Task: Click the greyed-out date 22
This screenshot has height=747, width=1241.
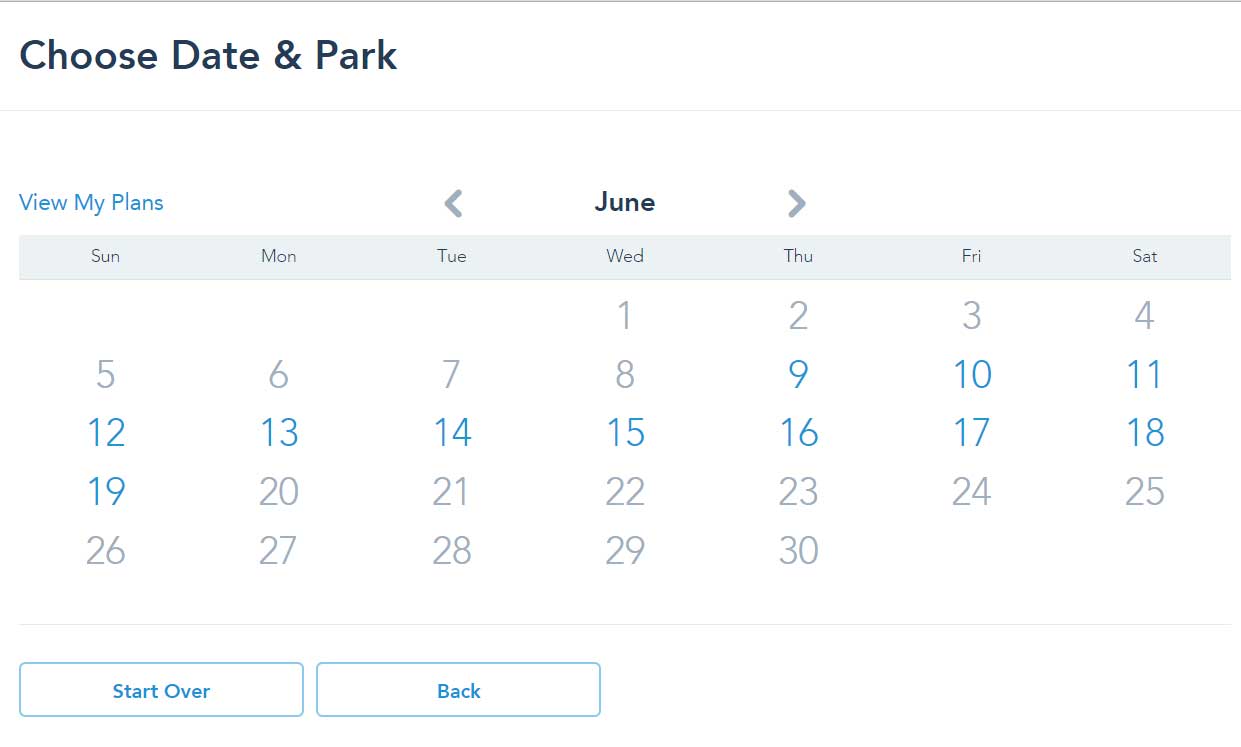Action: click(x=625, y=492)
